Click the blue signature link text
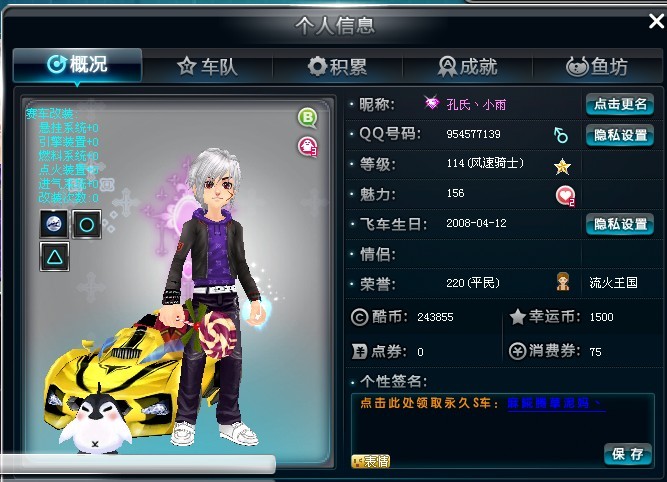Viewport: 667px width, 482px height. coord(556,403)
